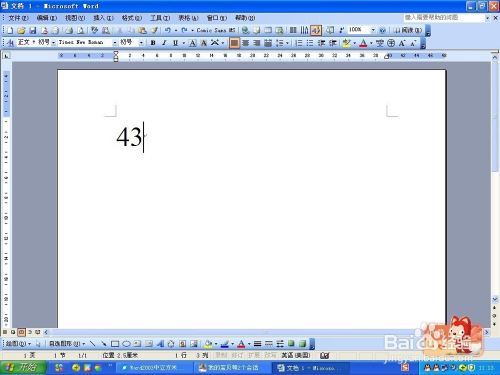Viewport: 500px width, 375px height.
Task: Click the Spelling and Grammar check icon
Action: pos(95,31)
